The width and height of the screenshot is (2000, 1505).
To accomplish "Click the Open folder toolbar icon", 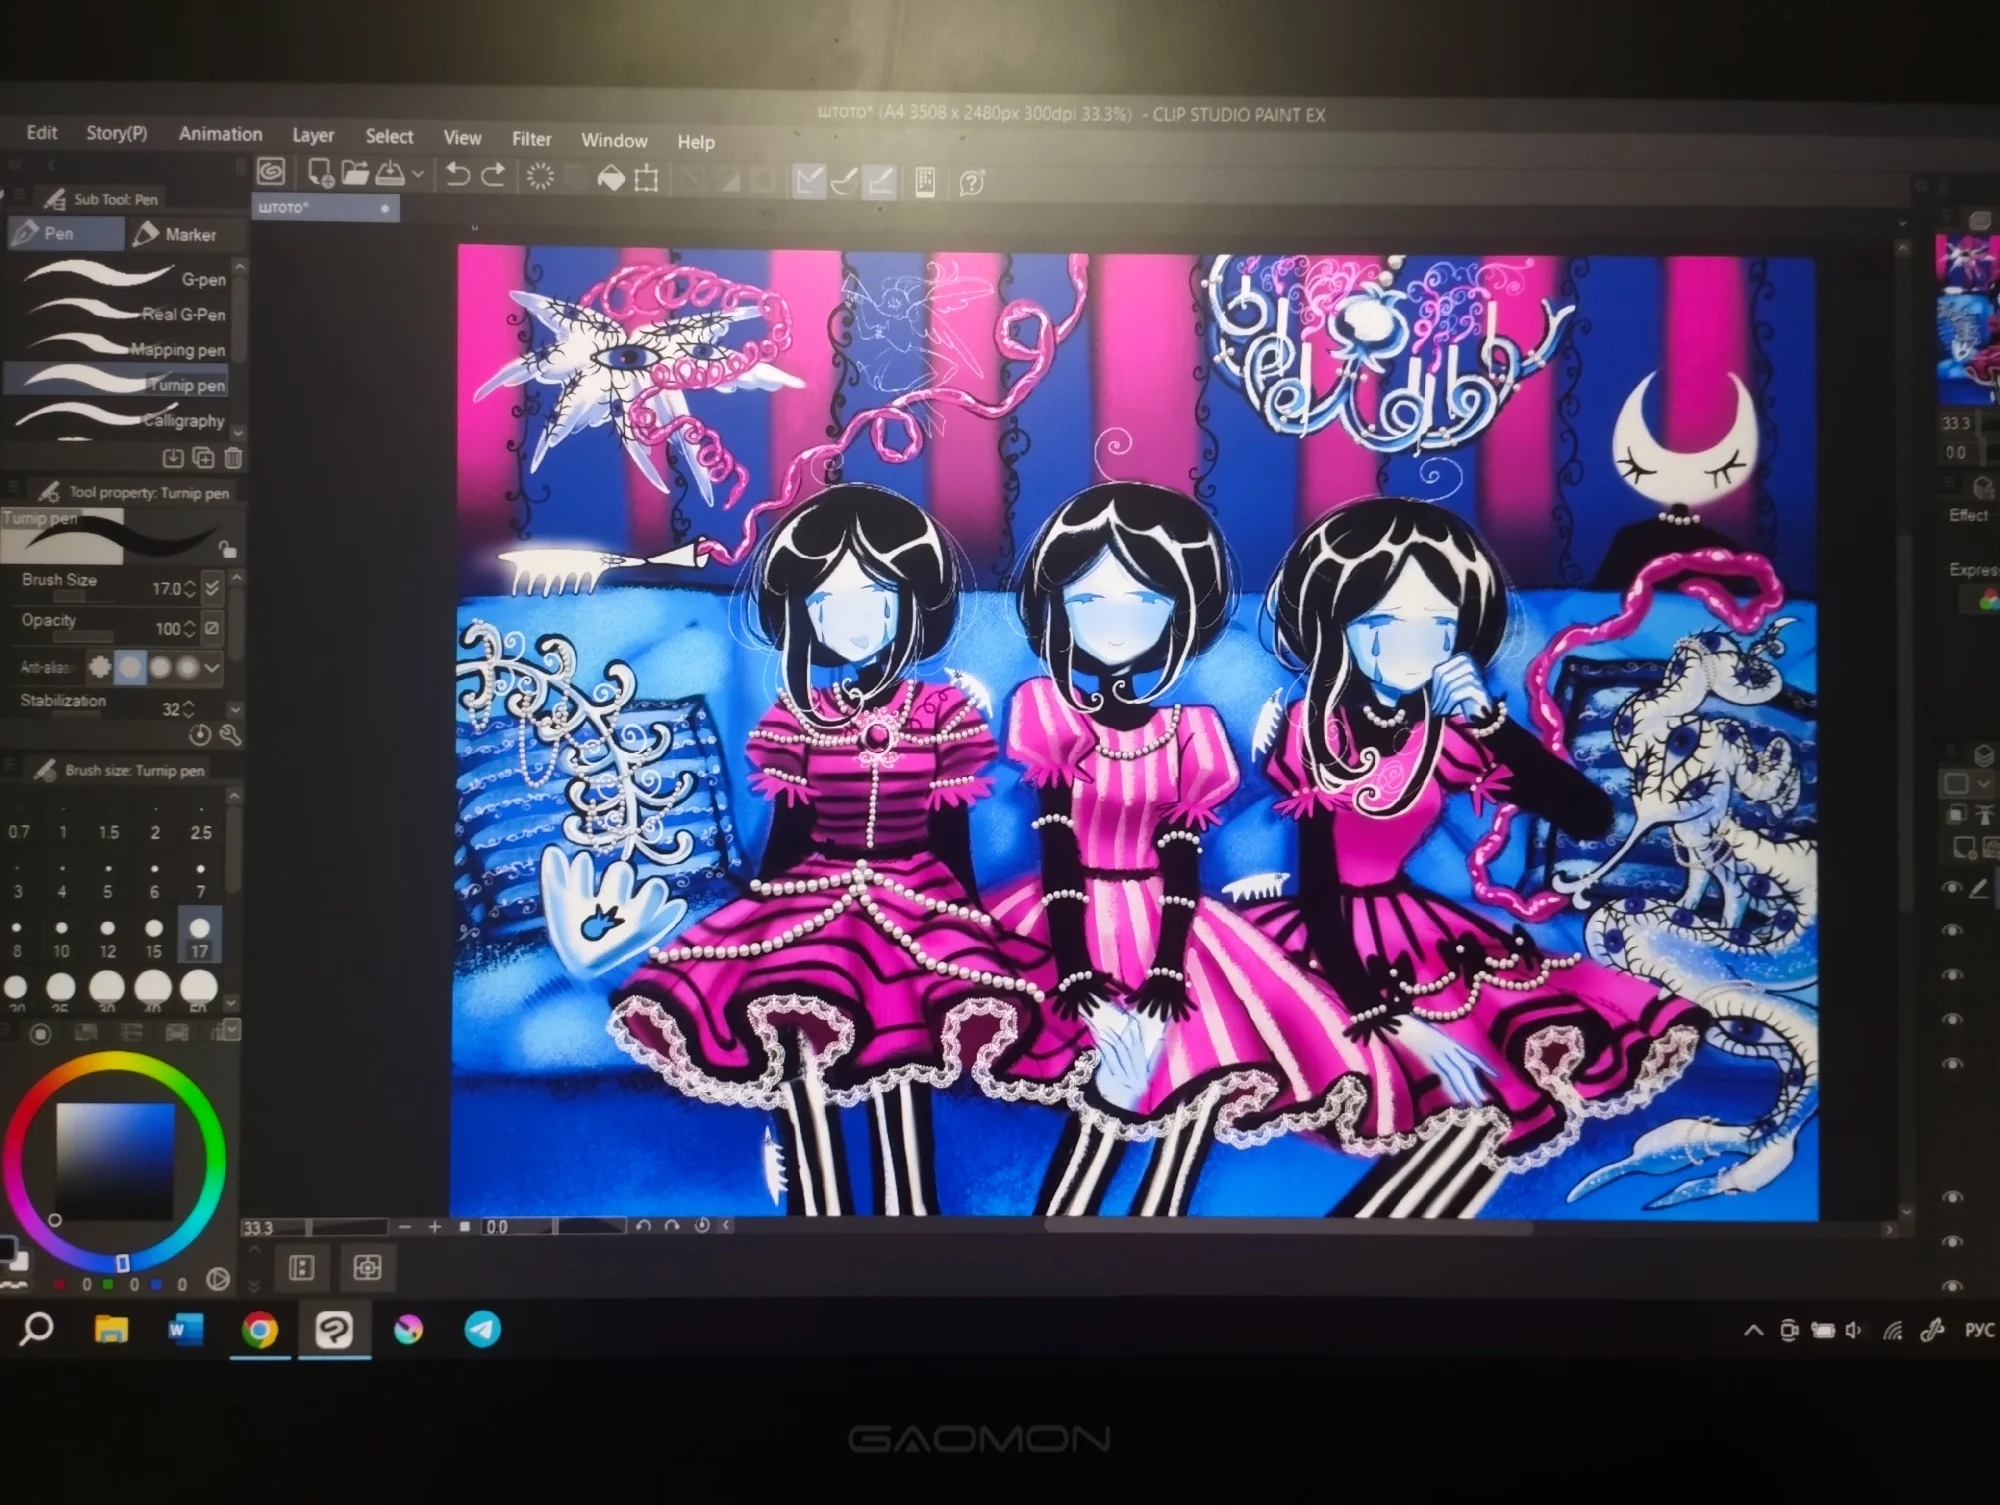I will point(355,173).
